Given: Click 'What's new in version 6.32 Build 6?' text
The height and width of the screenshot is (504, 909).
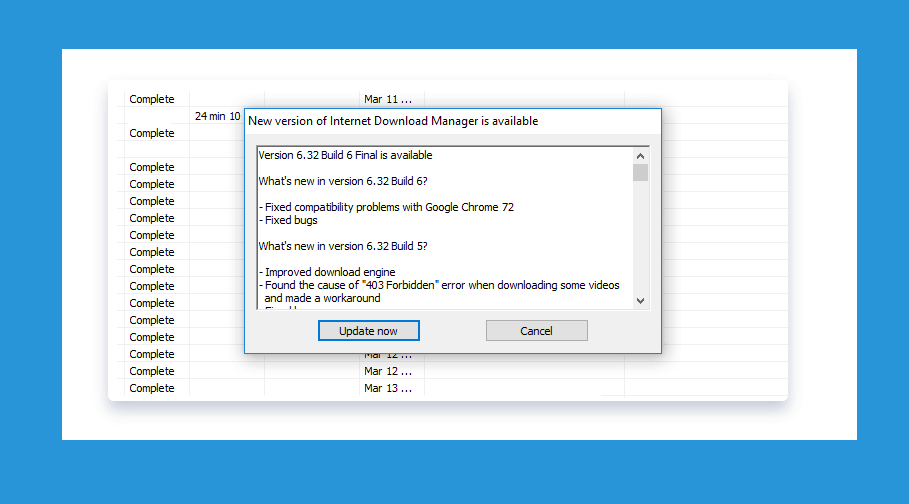Looking at the screenshot, I should (x=343, y=181).
